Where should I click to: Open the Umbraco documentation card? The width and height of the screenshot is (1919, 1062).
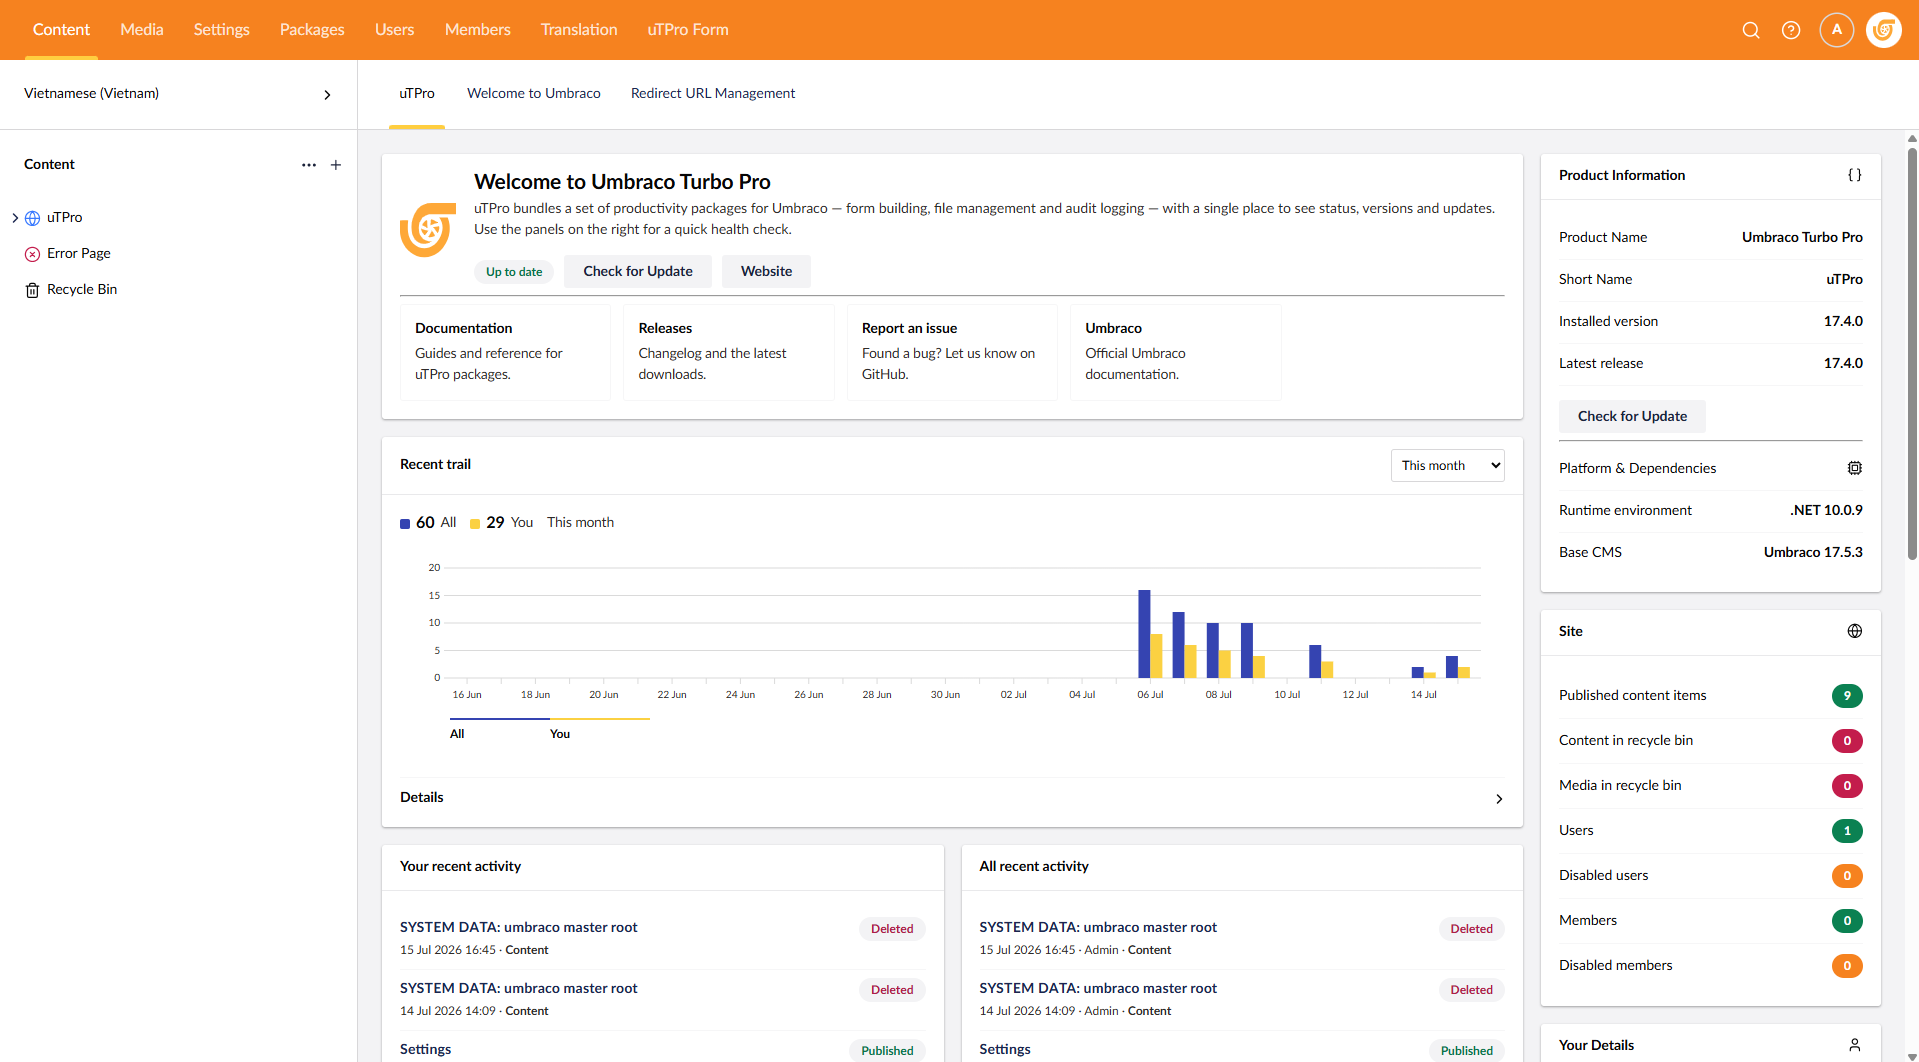[1176, 352]
